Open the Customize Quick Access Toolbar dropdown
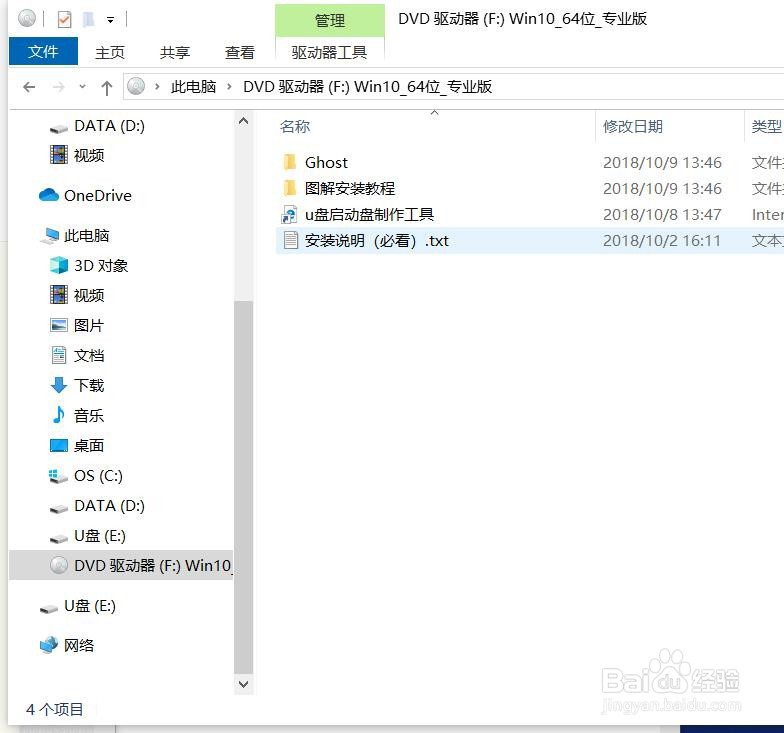784x733 pixels. [x=110, y=20]
